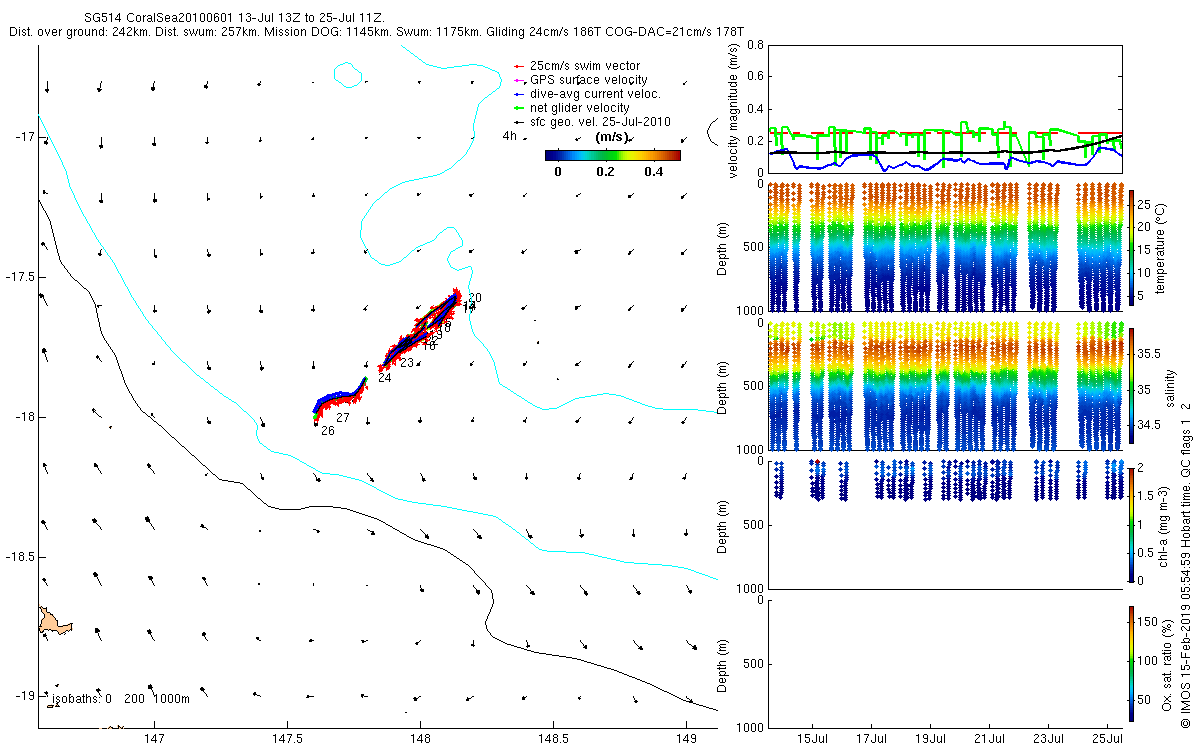
Task: Click the Ox. sat. ratio (%) colorbar
Action: [x=1132, y=663]
